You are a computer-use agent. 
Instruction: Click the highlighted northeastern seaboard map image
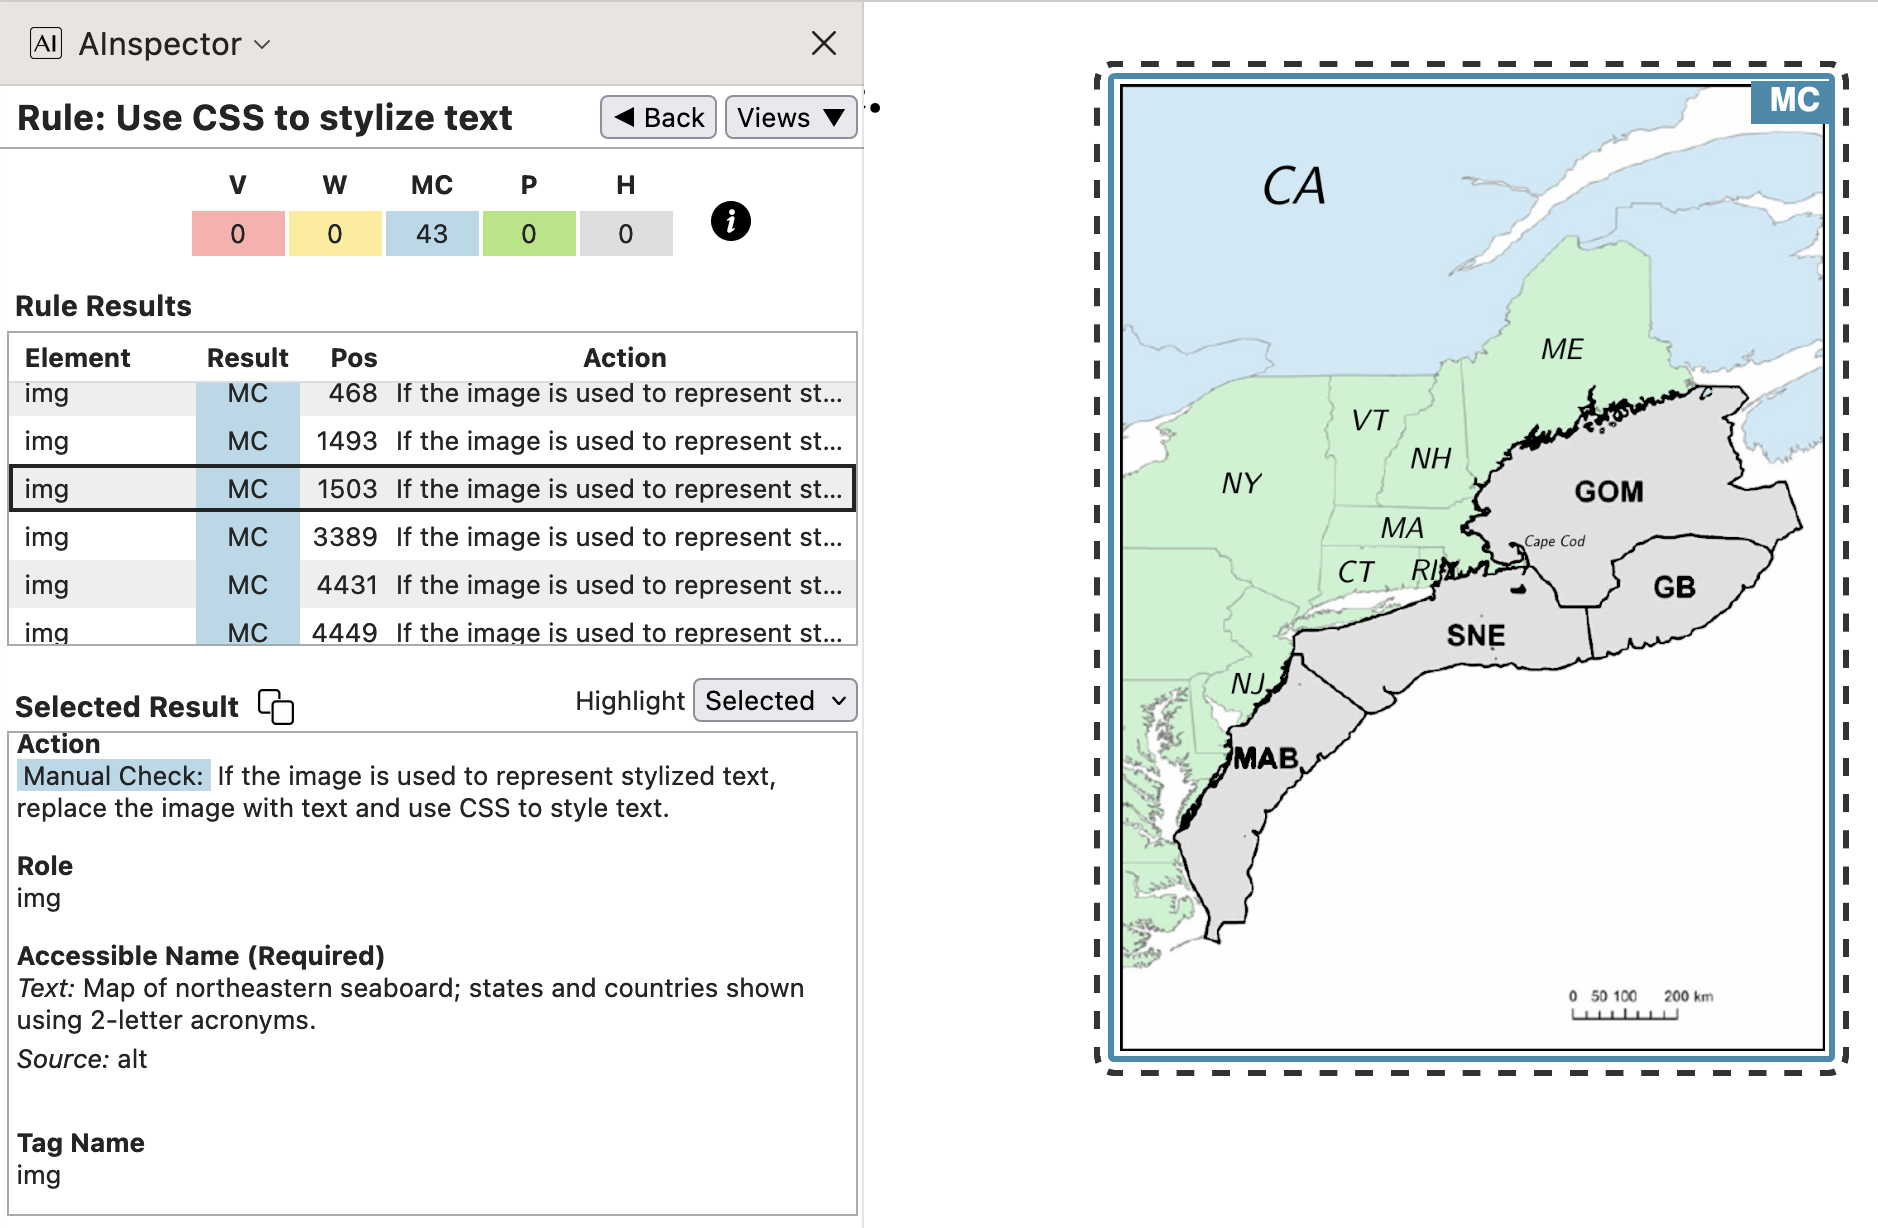point(1472,600)
